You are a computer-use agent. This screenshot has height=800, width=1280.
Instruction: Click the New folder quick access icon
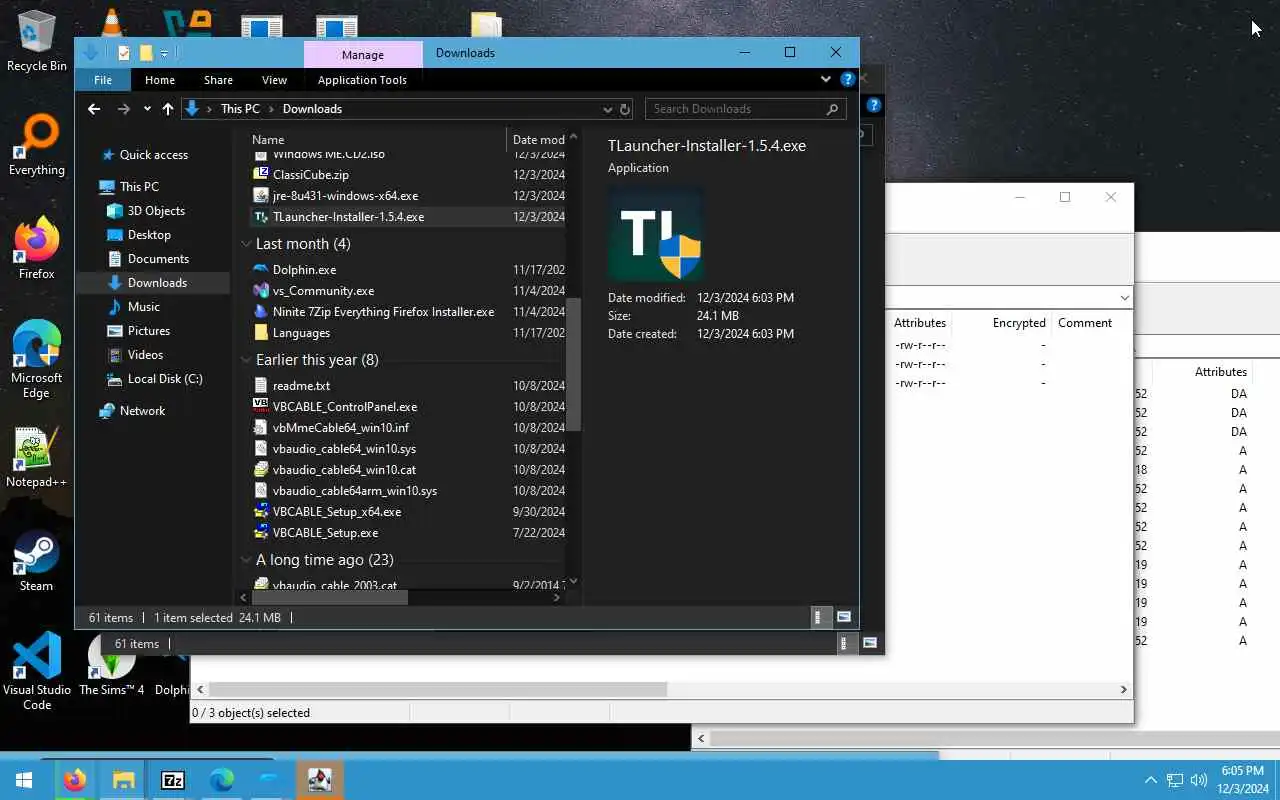146,53
